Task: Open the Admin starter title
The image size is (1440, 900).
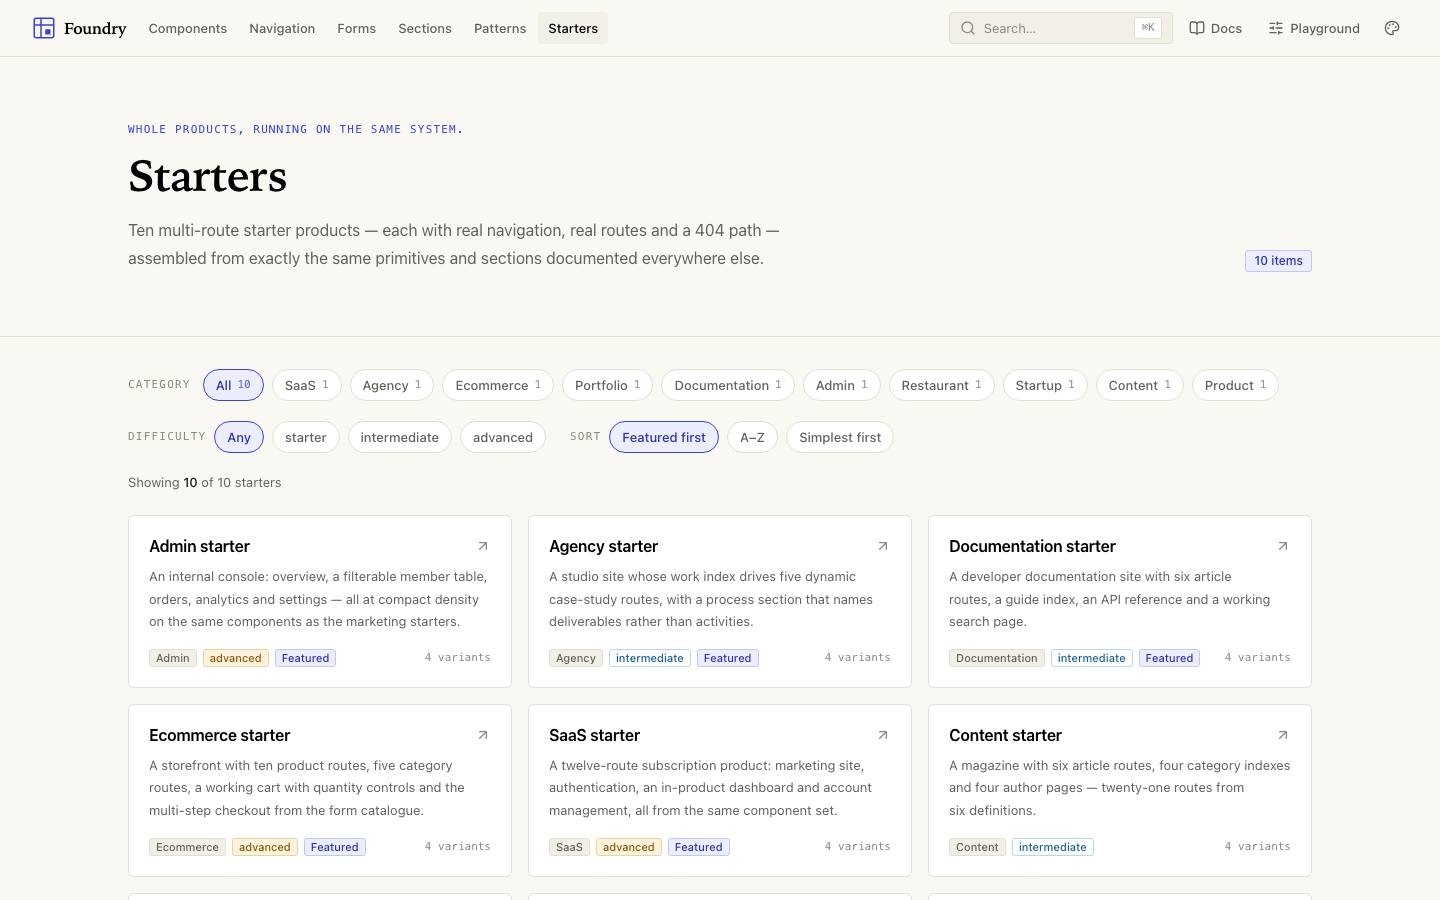Action: coord(199,546)
